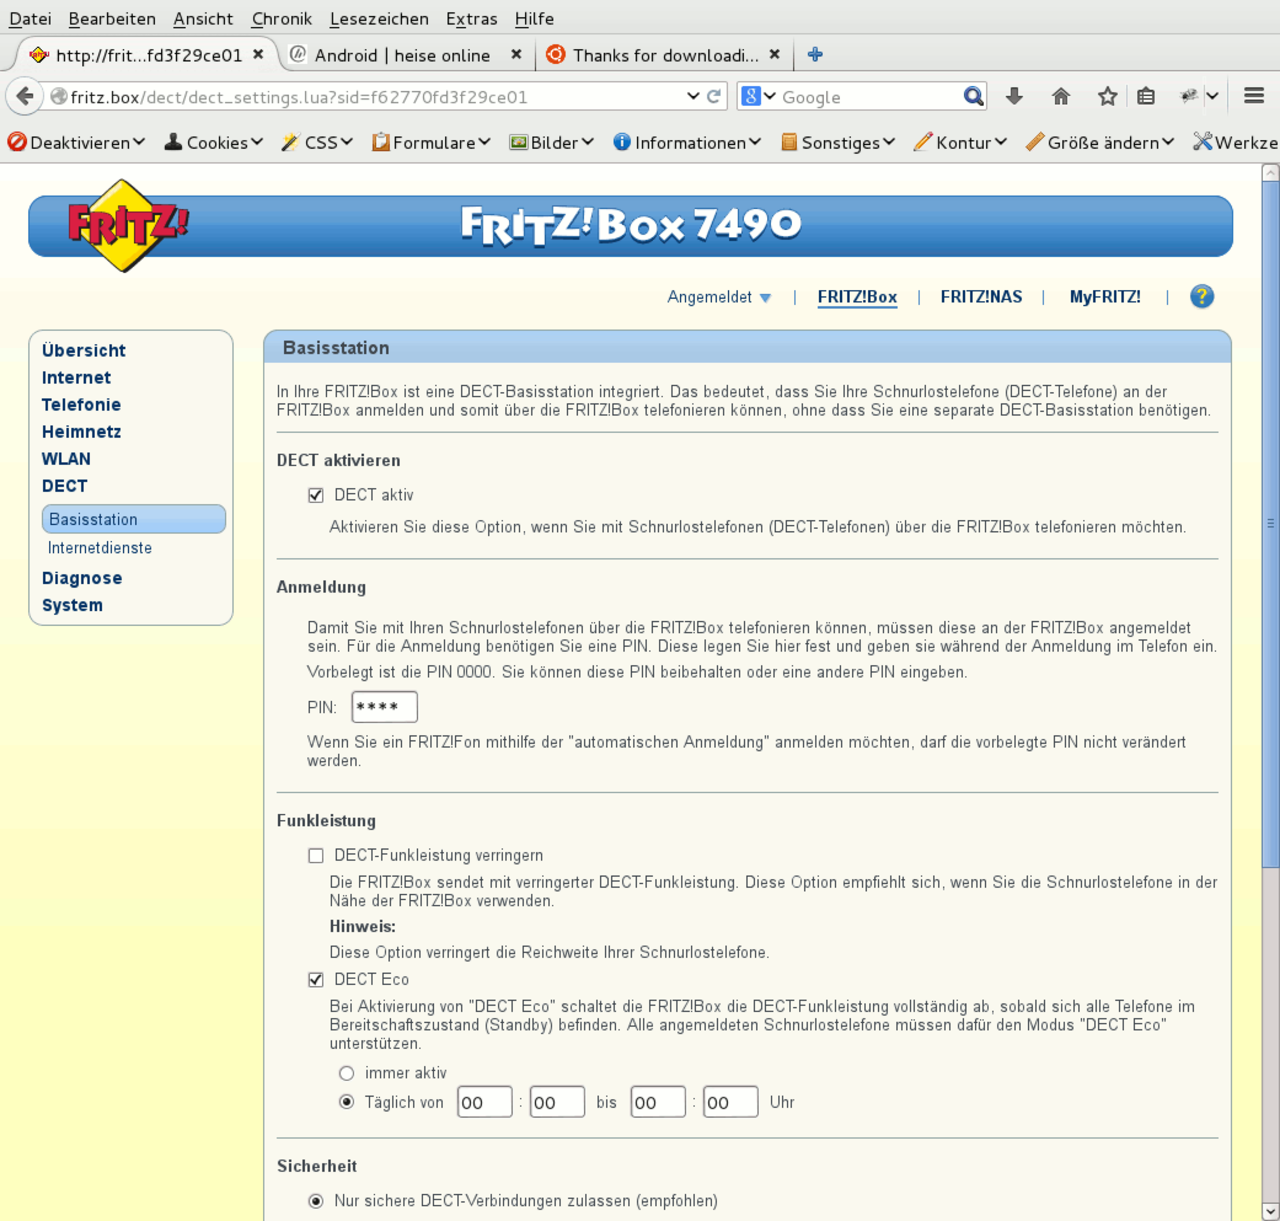1280x1221 pixels.
Task: Show bookmarks list icon
Action: pos(1146,96)
